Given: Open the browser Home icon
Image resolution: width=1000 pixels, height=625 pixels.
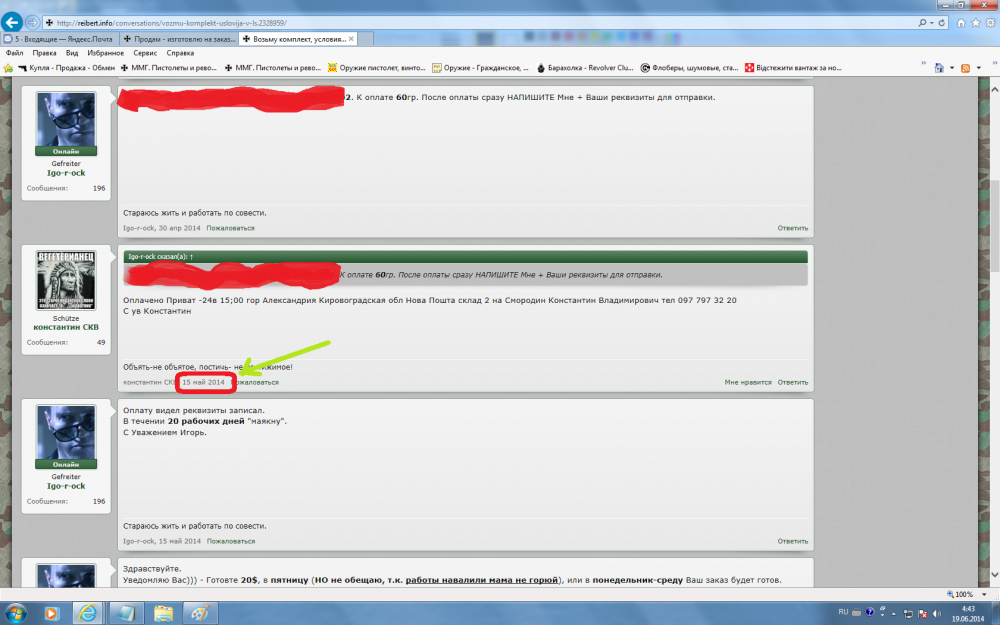Looking at the screenshot, I should (x=961, y=23).
